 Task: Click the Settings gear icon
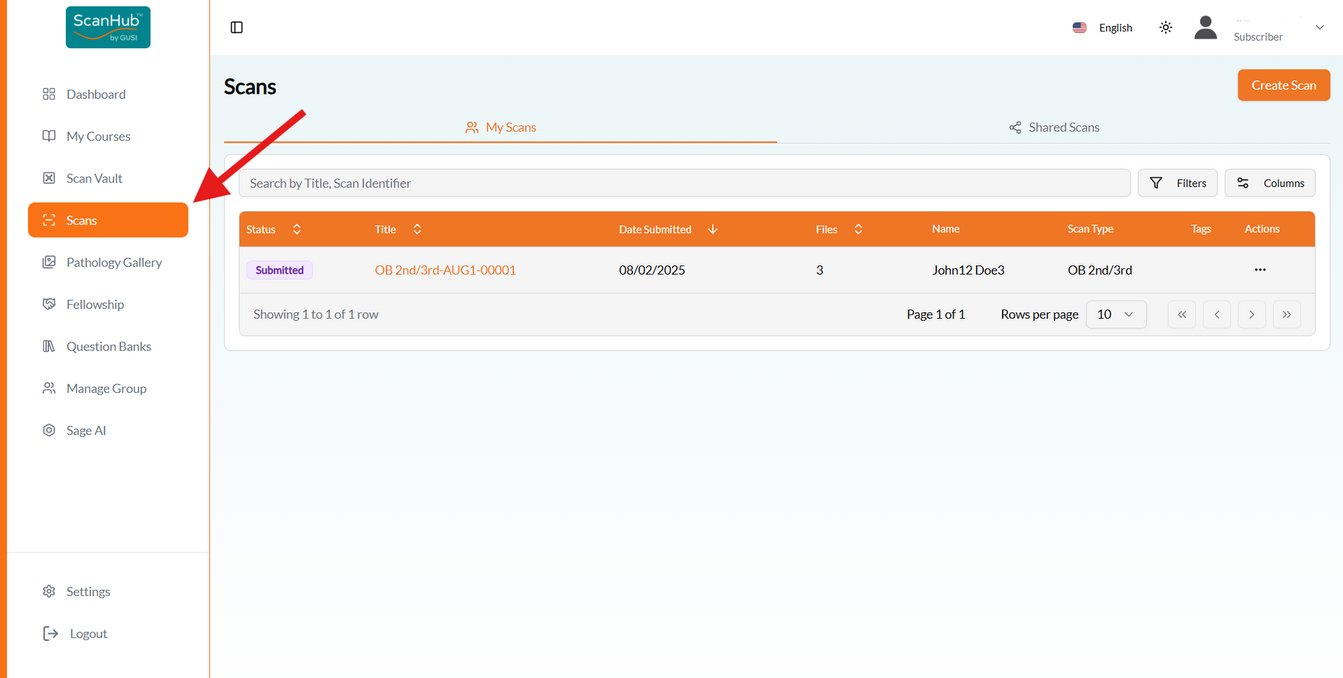[49, 591]
